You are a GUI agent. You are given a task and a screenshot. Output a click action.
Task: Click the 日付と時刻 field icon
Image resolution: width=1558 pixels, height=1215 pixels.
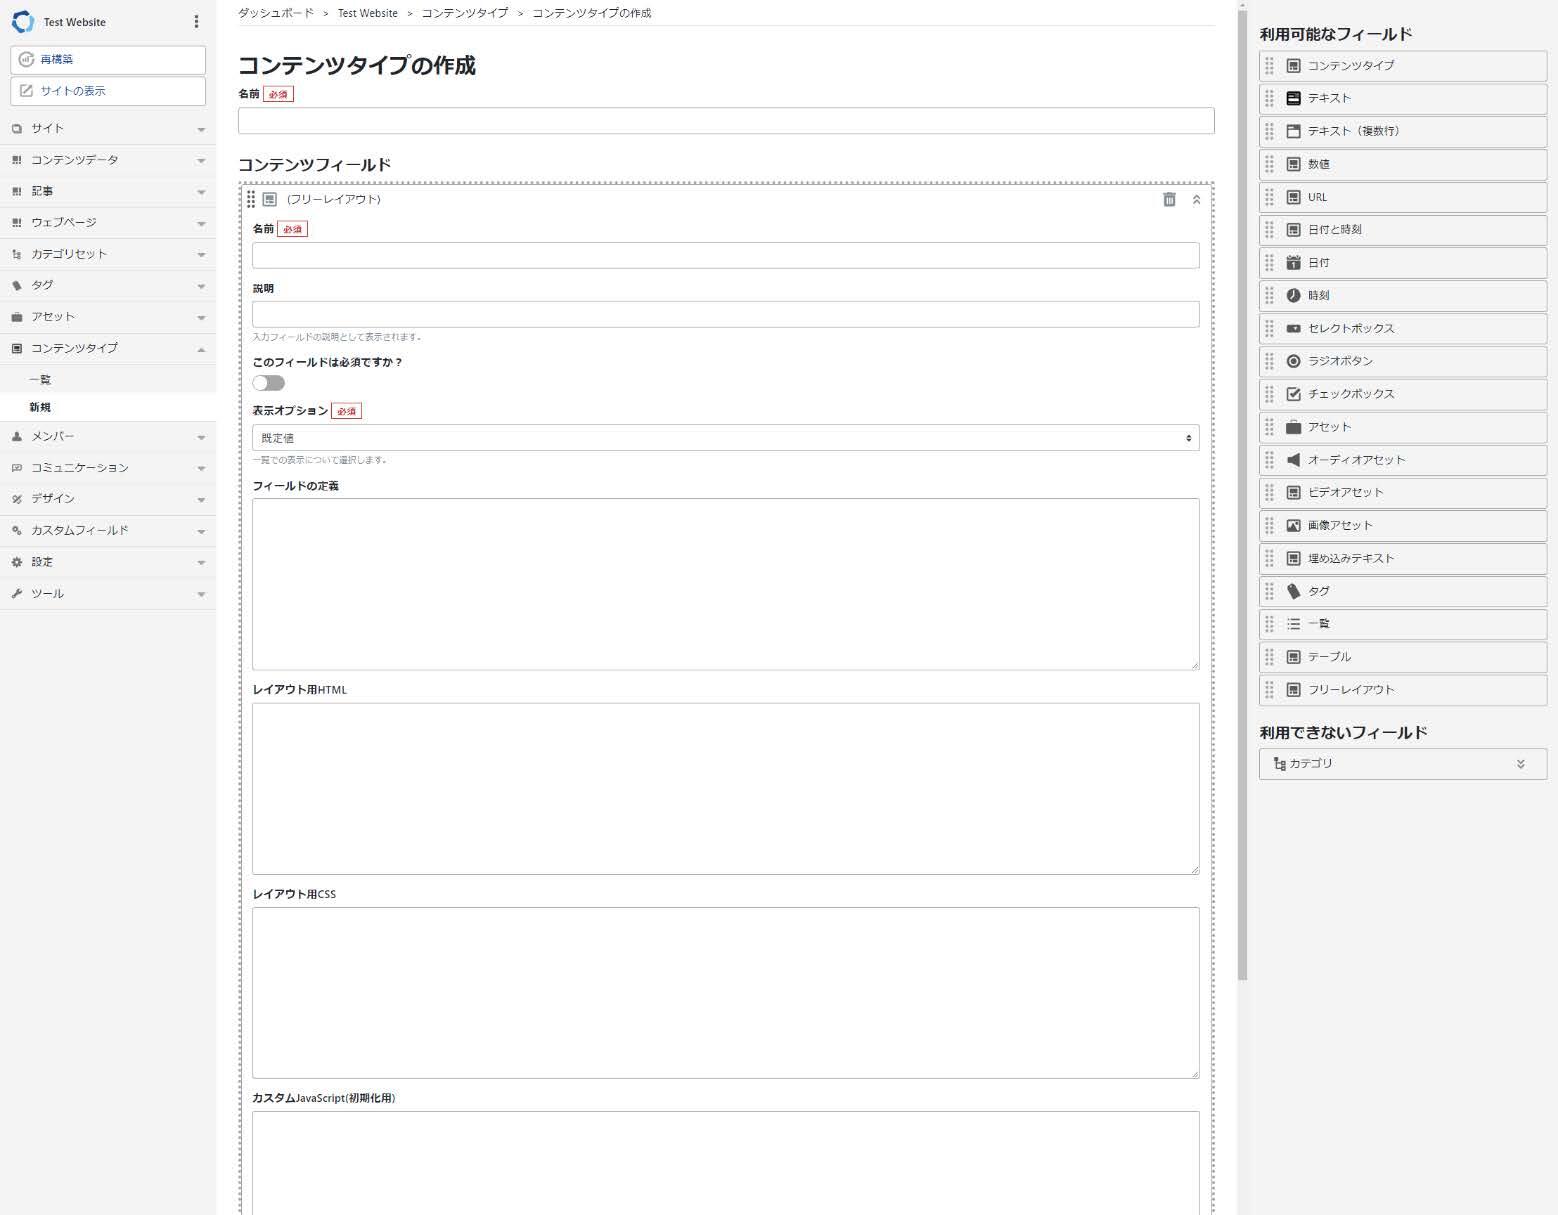tap(1293, 230)
